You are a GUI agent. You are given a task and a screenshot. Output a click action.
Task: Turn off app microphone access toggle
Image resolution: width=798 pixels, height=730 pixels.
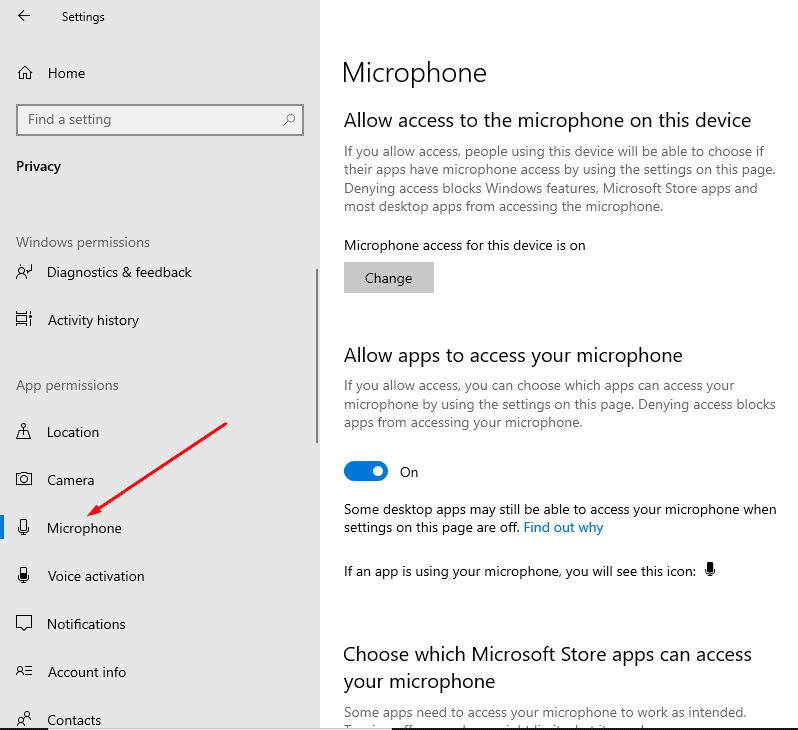tap(366, 471)
